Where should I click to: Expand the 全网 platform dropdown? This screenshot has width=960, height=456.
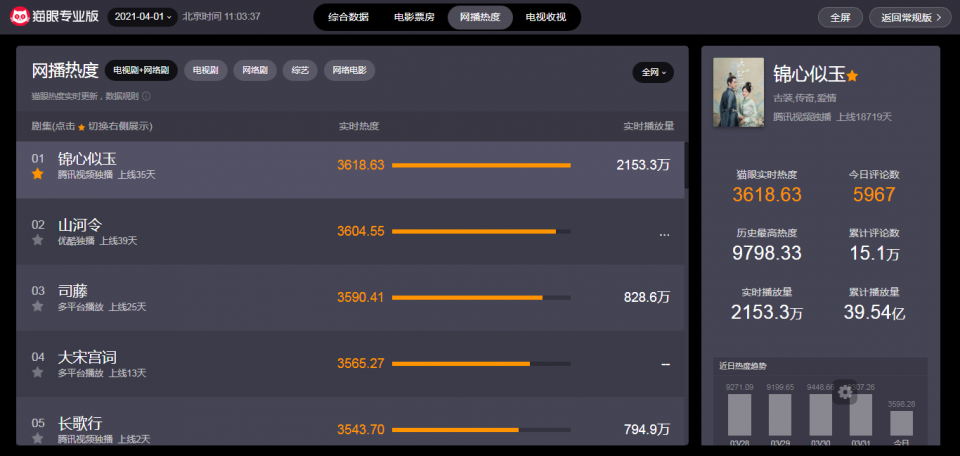click(653, 72)
